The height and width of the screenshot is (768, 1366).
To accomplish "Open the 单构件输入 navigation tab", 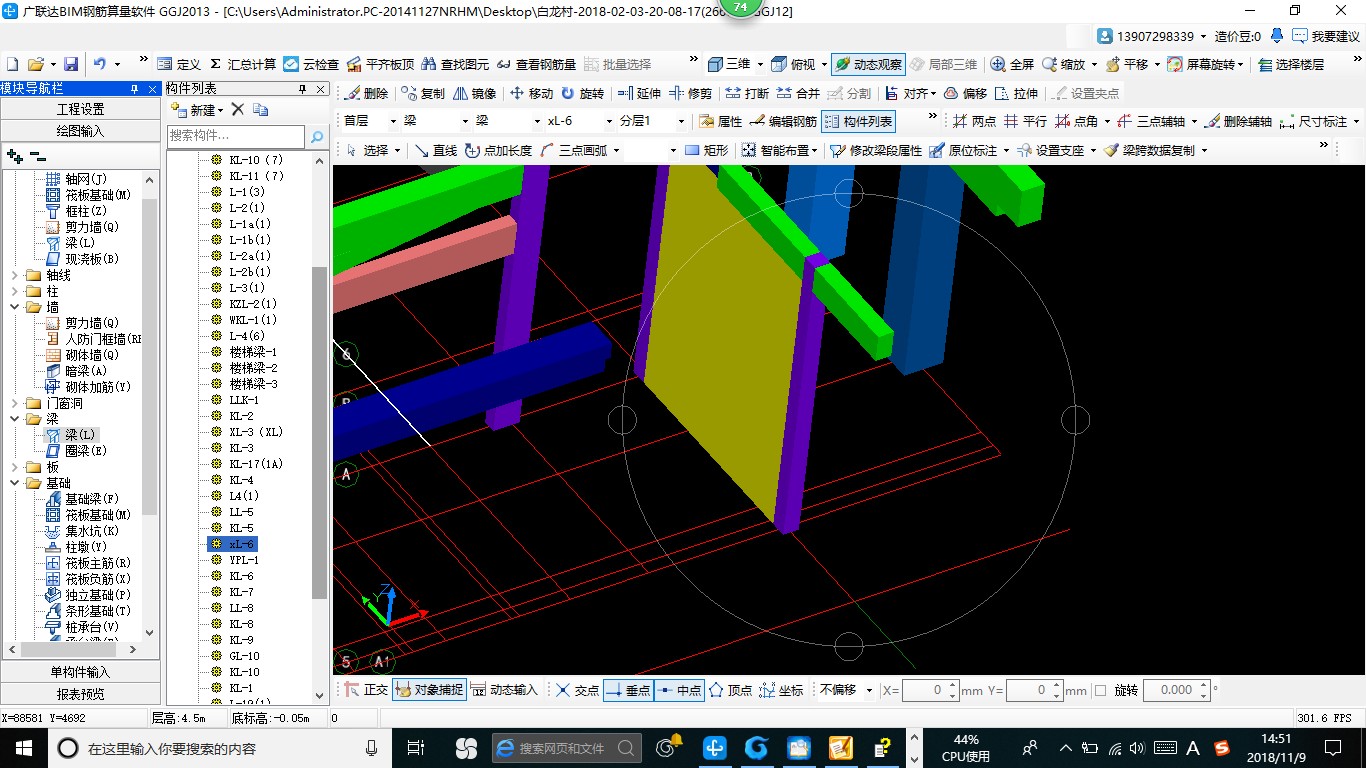I will point(80,672).
